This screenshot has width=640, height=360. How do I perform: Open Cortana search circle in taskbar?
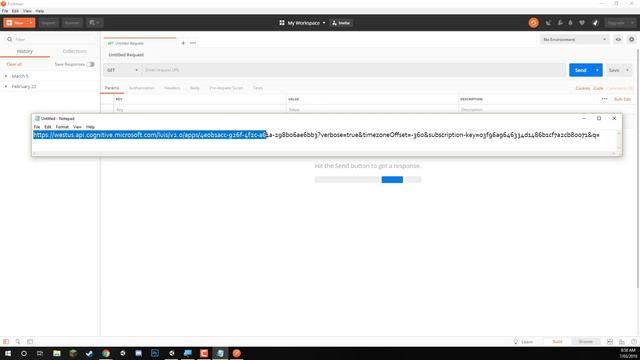[24, 353]
